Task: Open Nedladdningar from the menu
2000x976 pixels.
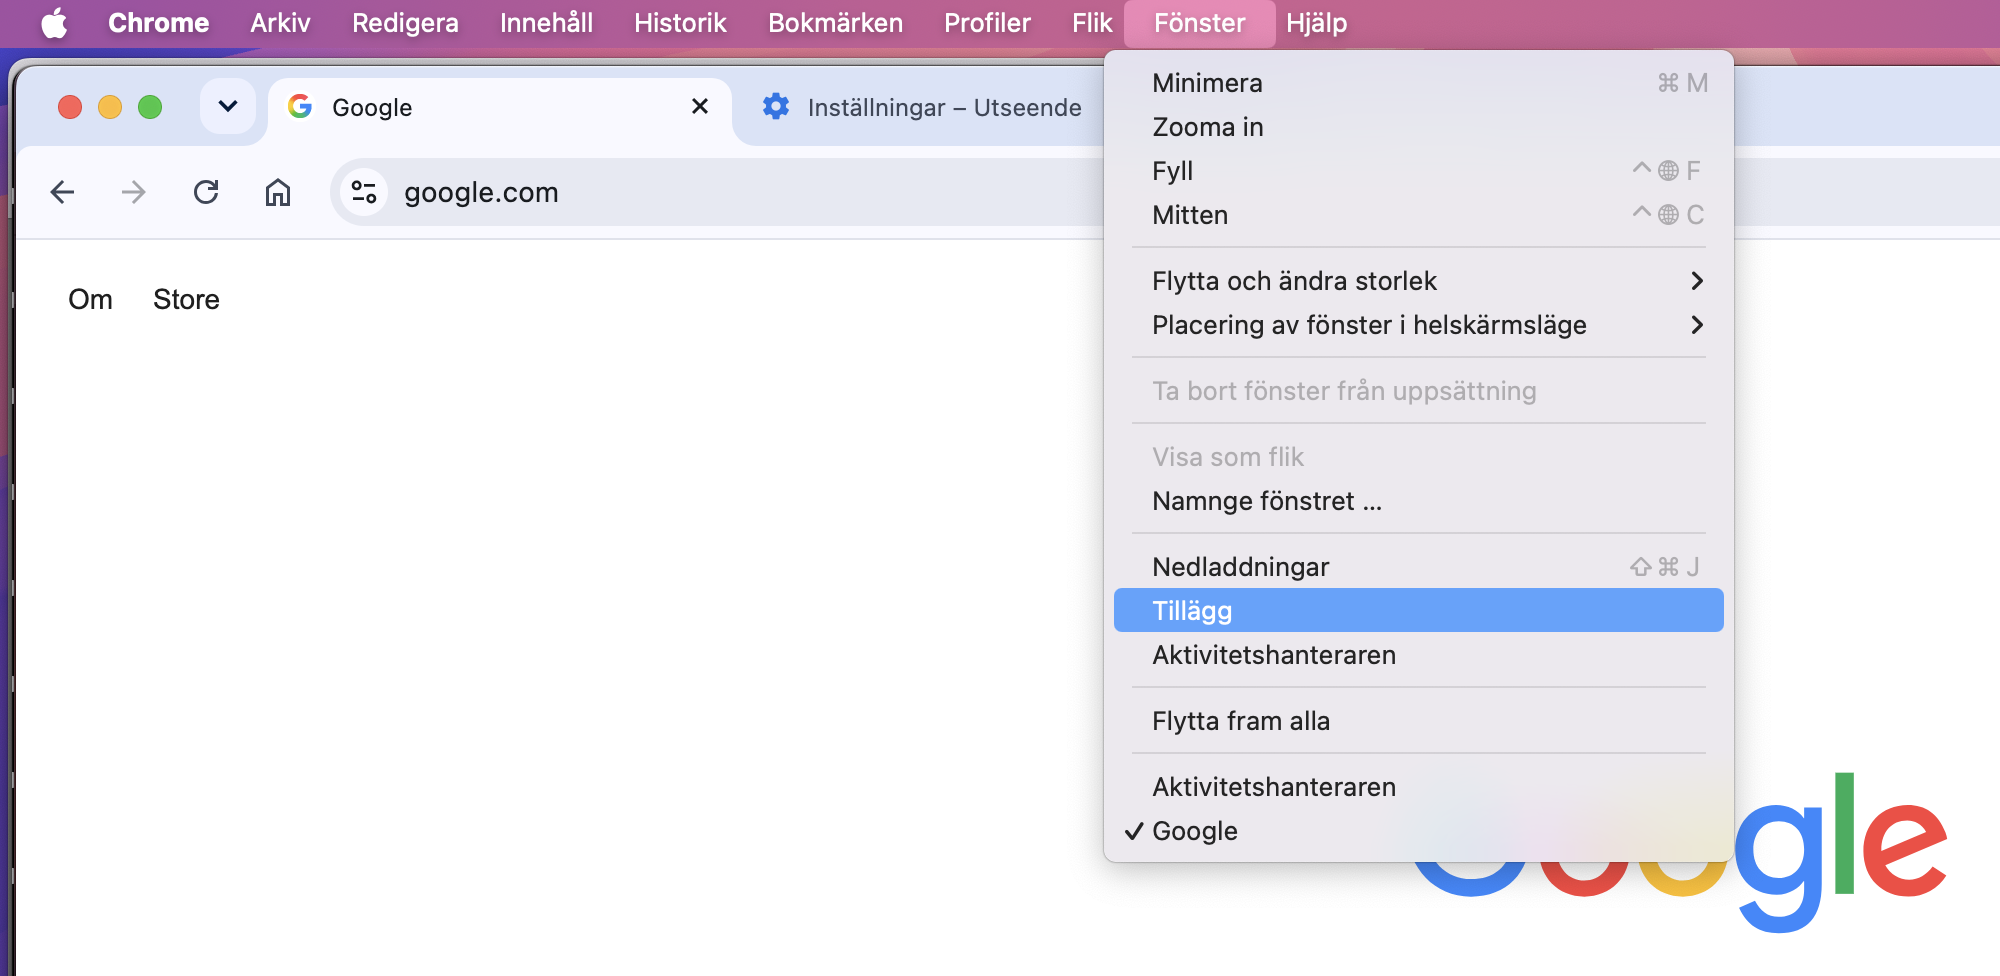Action: click(x=1418, y=567)
